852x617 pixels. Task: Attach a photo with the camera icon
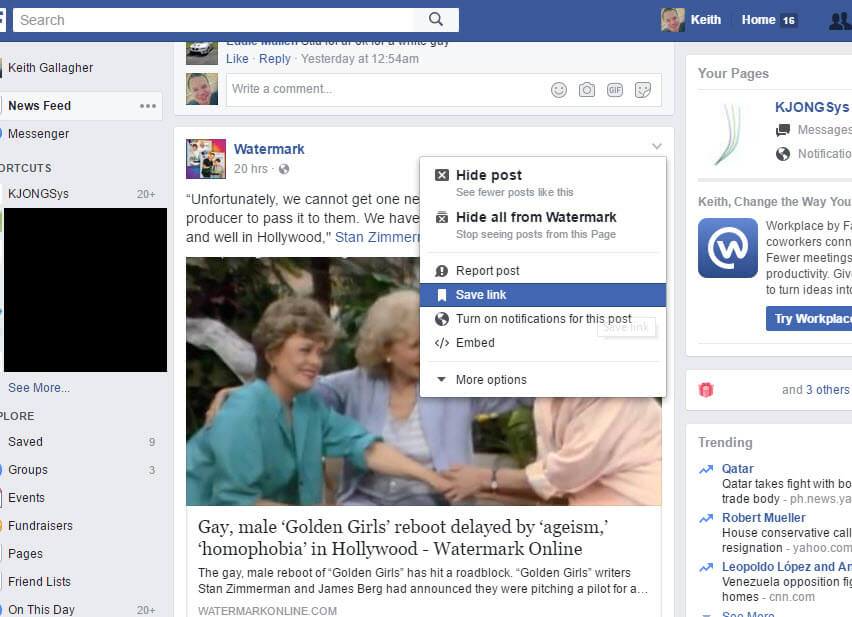[586, 90]
